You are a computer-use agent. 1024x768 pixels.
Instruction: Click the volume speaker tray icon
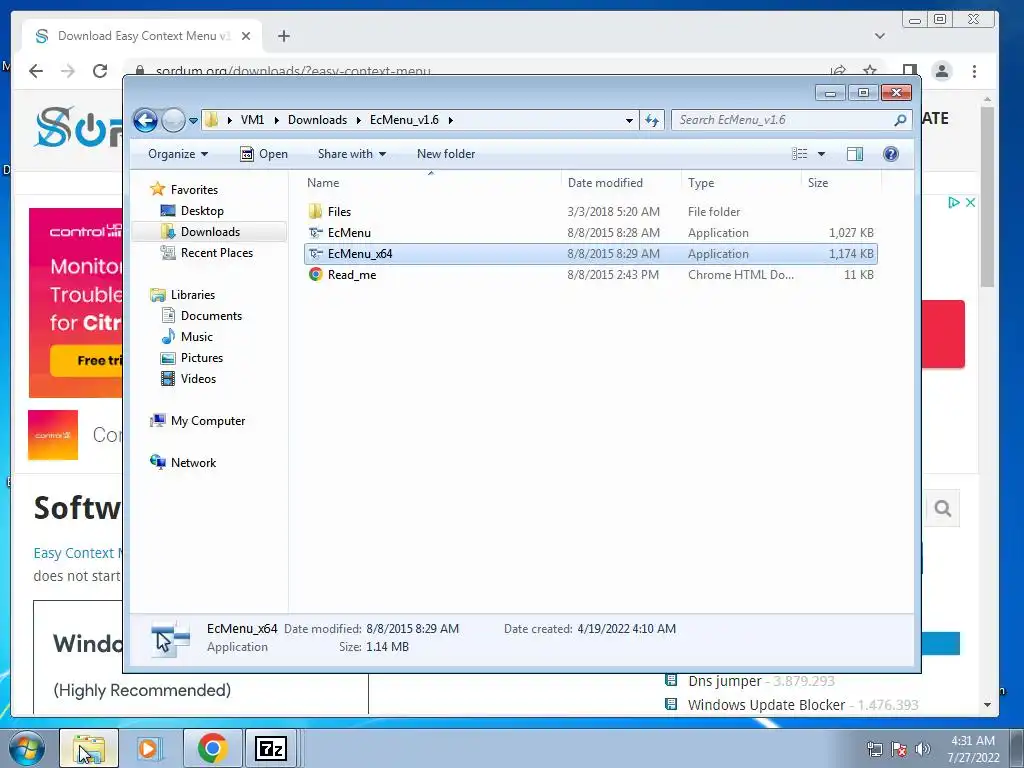[x=922, y=749]
